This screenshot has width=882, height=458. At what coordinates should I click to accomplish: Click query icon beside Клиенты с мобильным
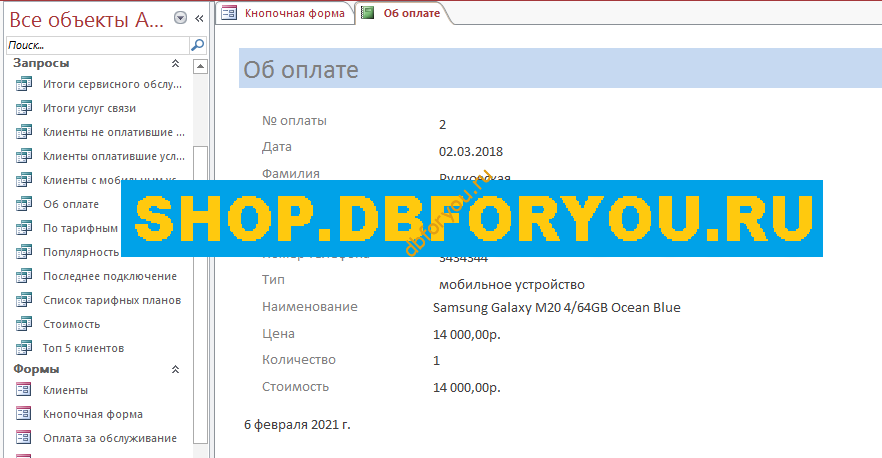click(x=24, y=180)
